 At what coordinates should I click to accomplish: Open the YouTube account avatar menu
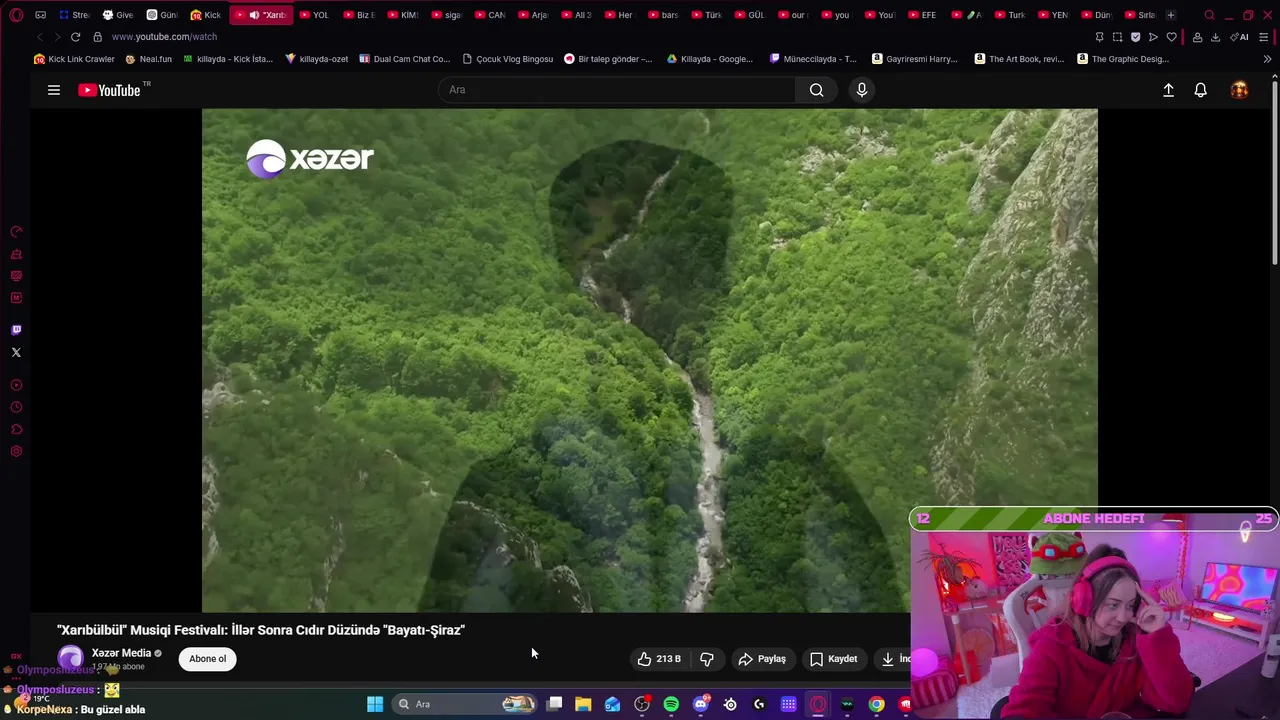click(1239, 90)
